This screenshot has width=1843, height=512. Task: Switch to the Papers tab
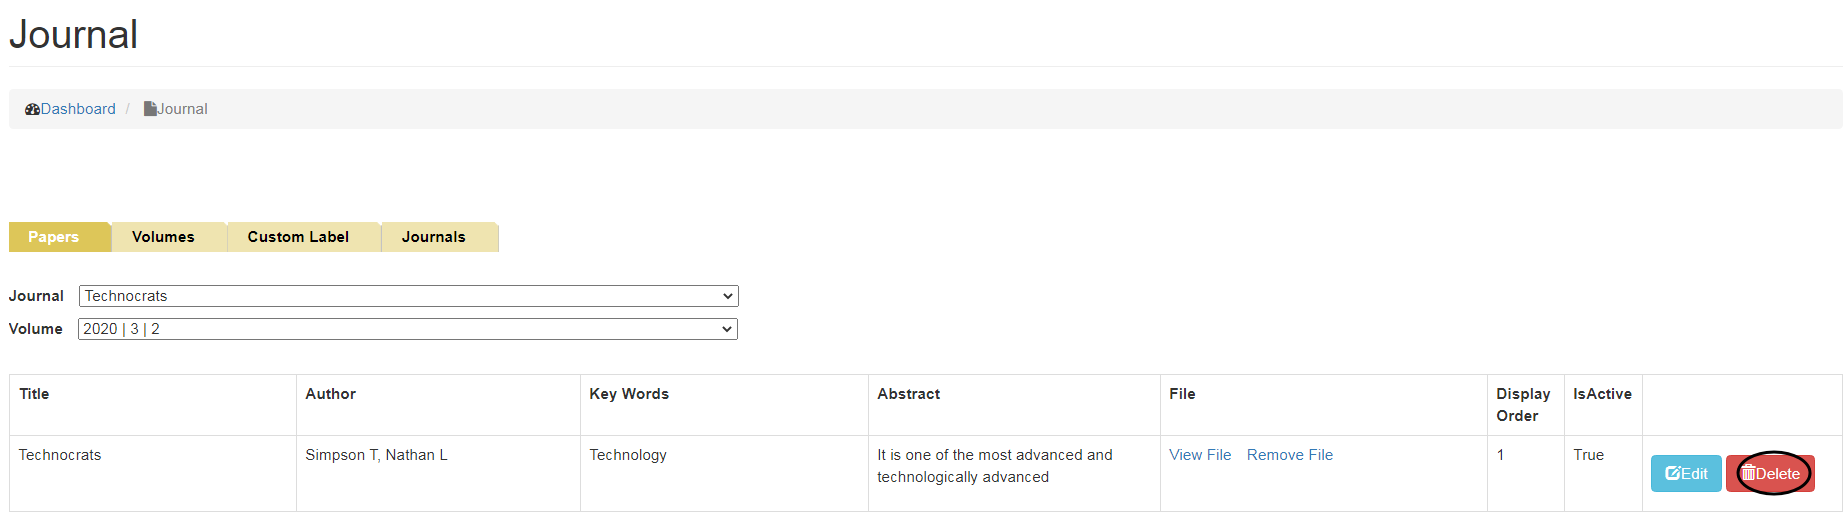point(54,237)
